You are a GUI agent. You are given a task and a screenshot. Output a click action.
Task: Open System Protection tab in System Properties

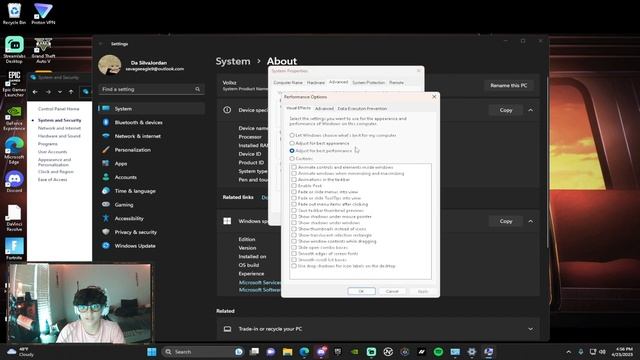[x=369, y=82]
